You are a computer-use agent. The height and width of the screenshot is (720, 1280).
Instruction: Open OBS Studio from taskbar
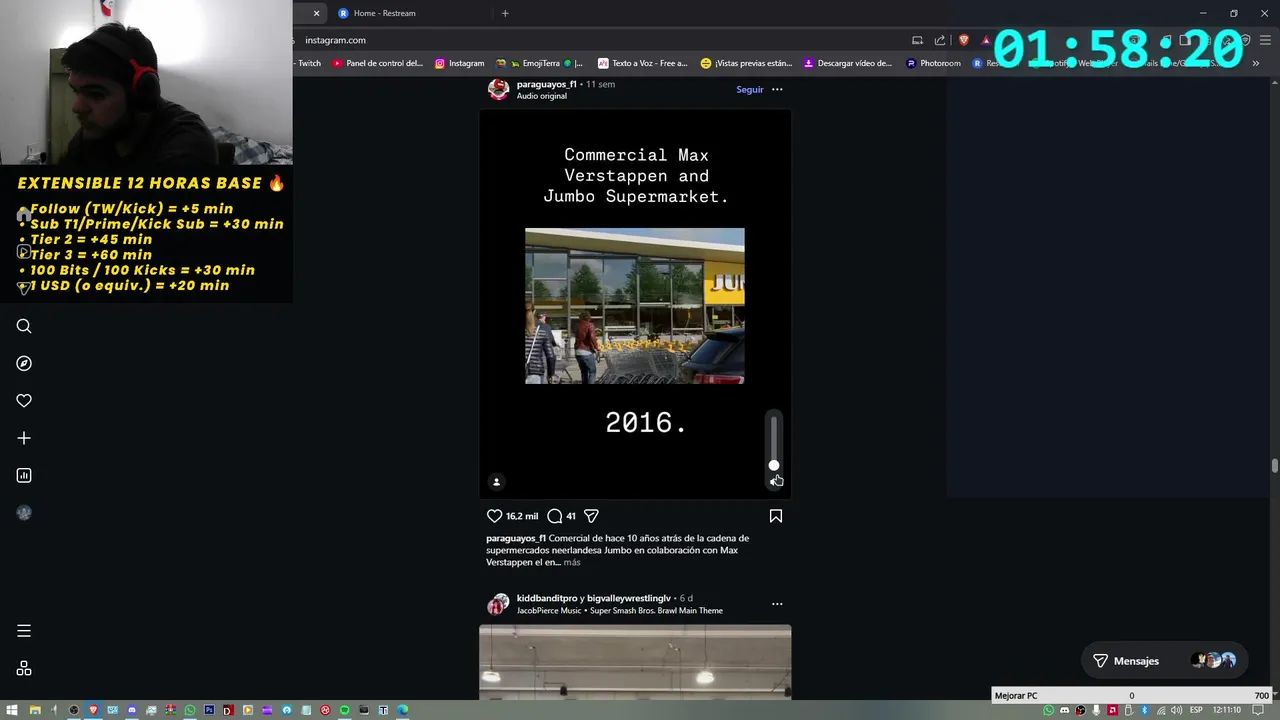(74, 710)
